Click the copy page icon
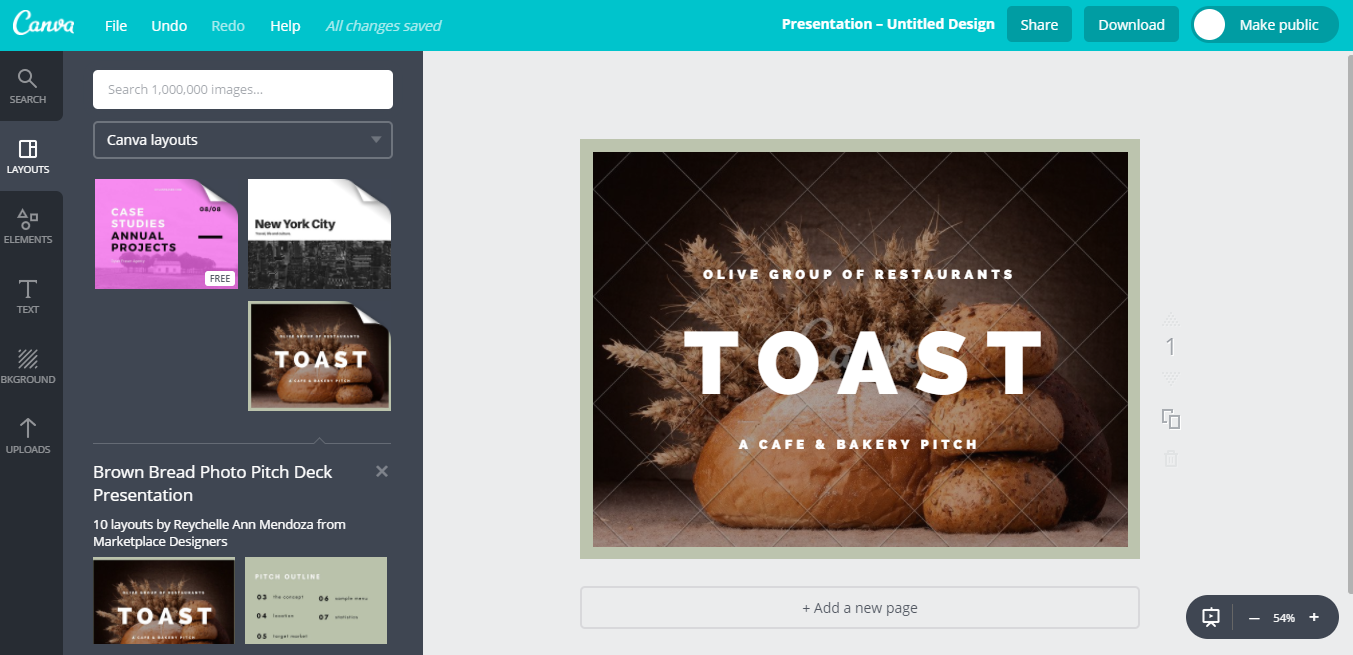 [1171, 419]
